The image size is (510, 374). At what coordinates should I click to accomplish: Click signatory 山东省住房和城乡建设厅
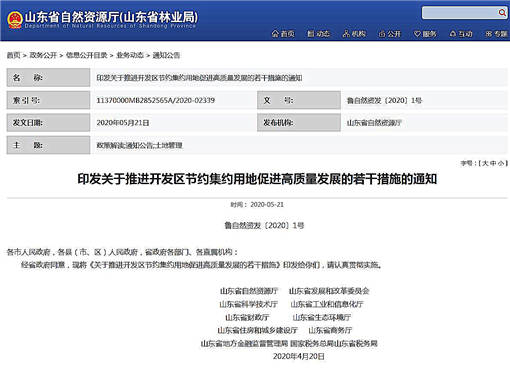click(x=257, y=330)
